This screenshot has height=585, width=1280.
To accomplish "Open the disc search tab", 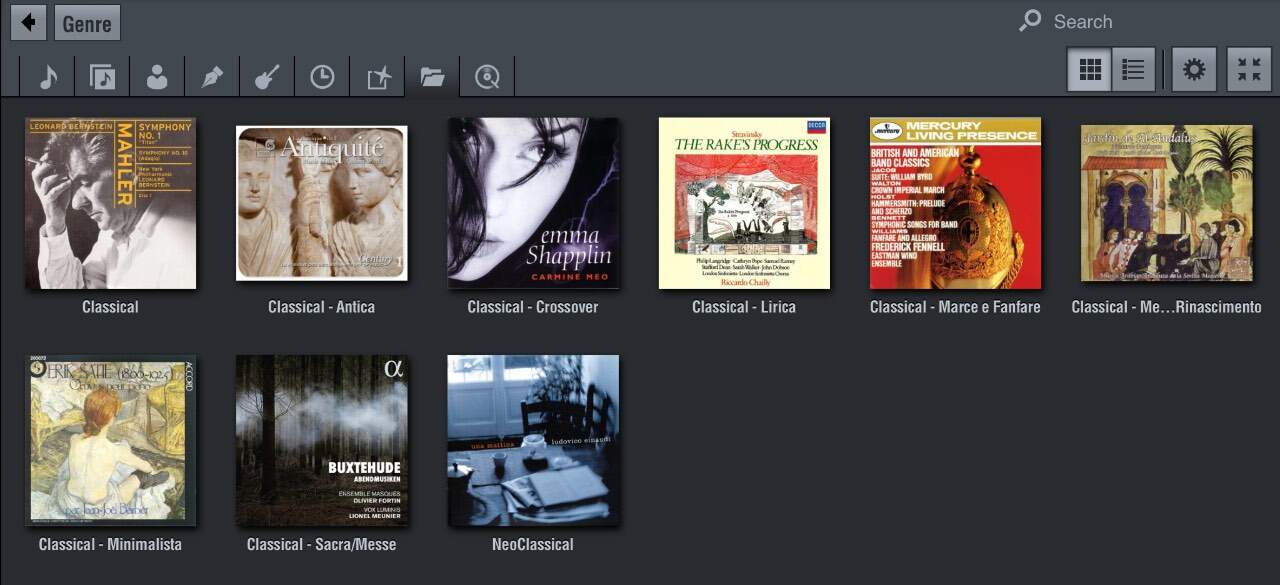I will (x=487, y=77).
